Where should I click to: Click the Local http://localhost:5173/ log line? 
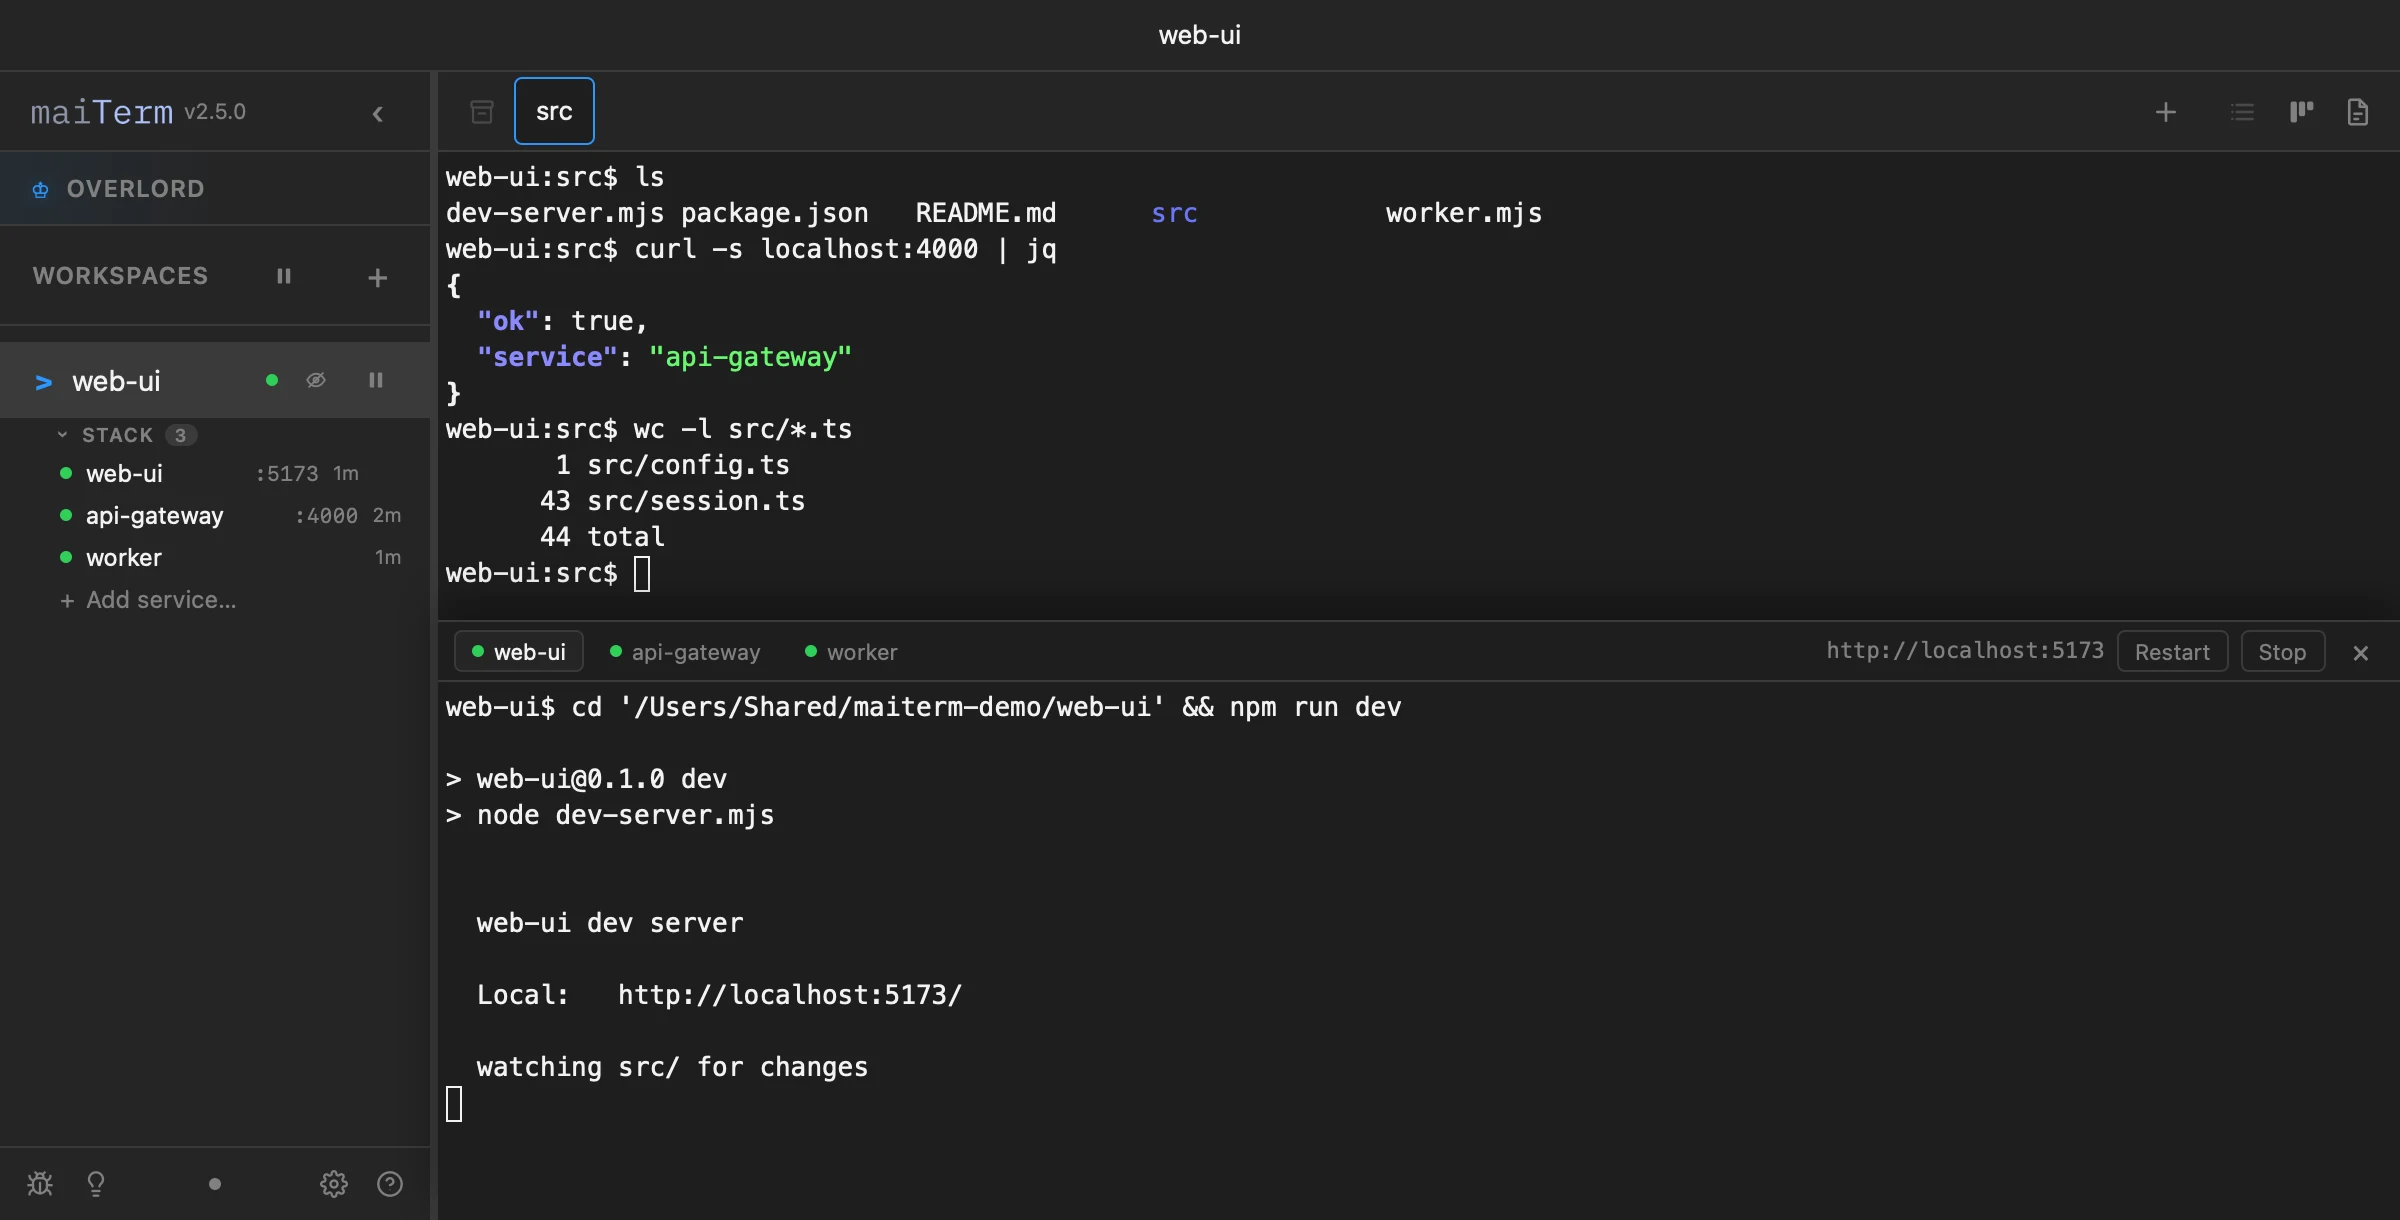[719, 995]
